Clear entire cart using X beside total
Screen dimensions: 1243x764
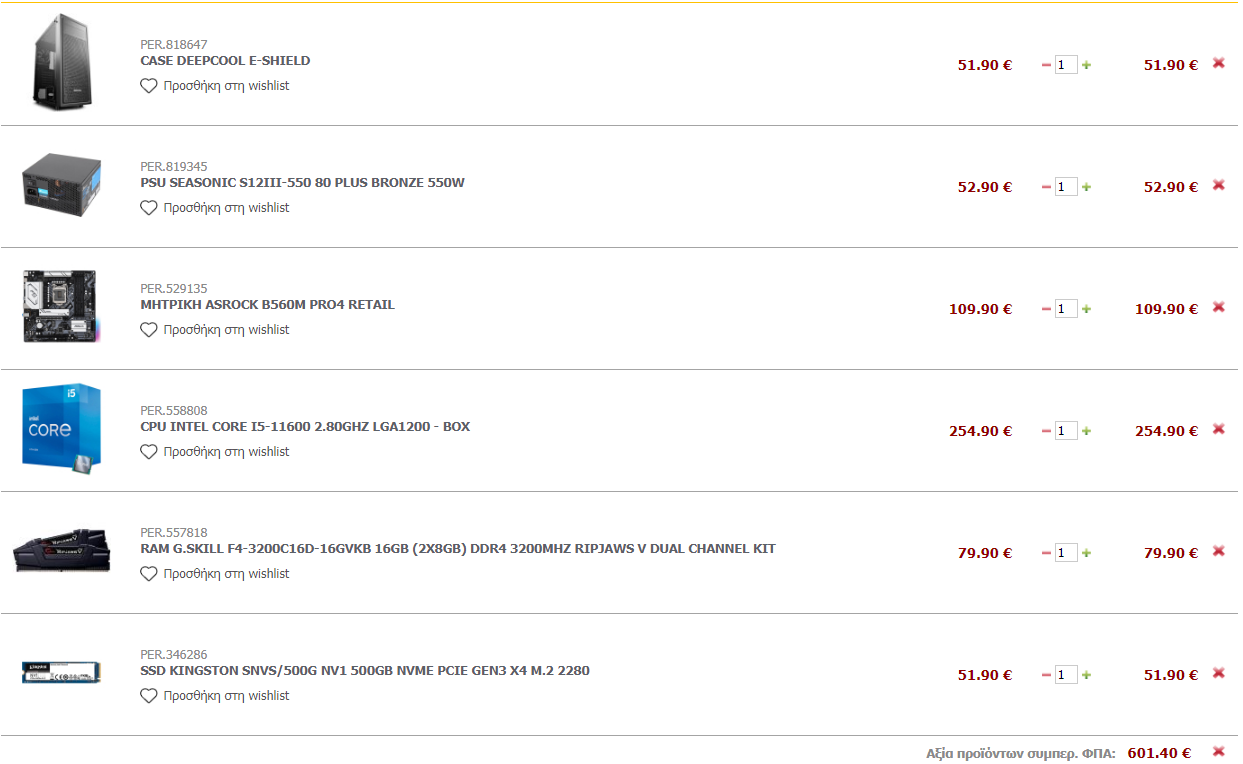tap(1218, 752)
